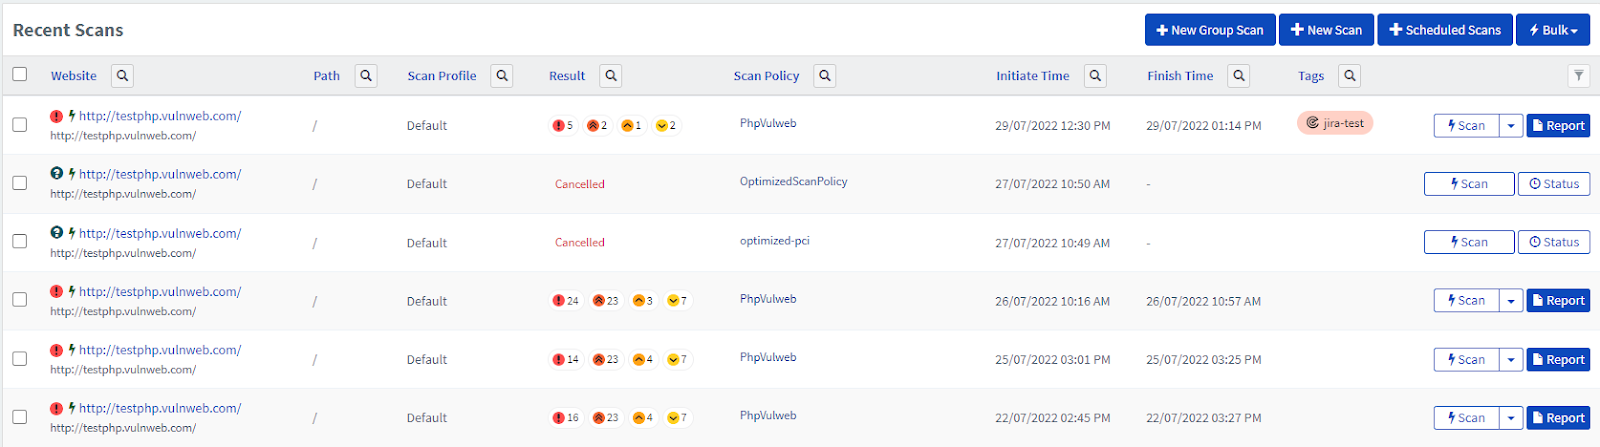Click the Finish Time search icon

tap(1239, 76)
